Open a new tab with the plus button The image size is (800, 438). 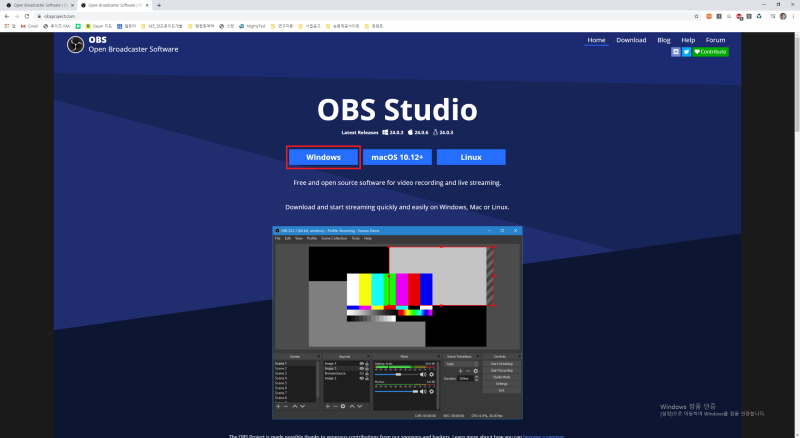click(x=159, y=5)
